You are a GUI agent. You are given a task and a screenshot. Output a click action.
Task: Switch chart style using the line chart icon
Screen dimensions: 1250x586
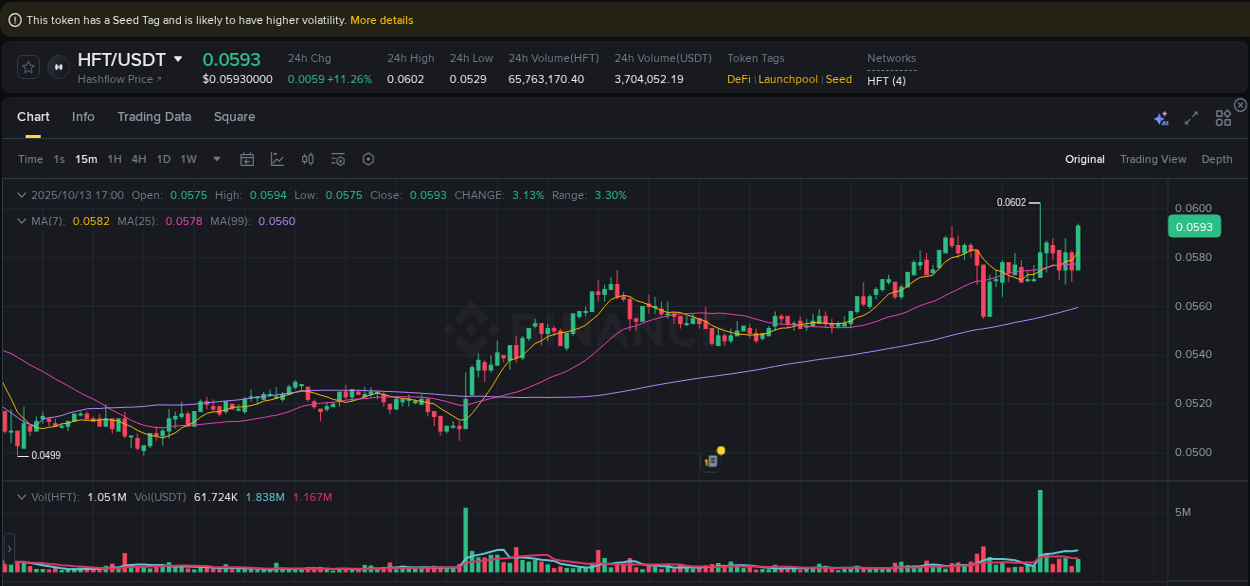pos(277,158)
